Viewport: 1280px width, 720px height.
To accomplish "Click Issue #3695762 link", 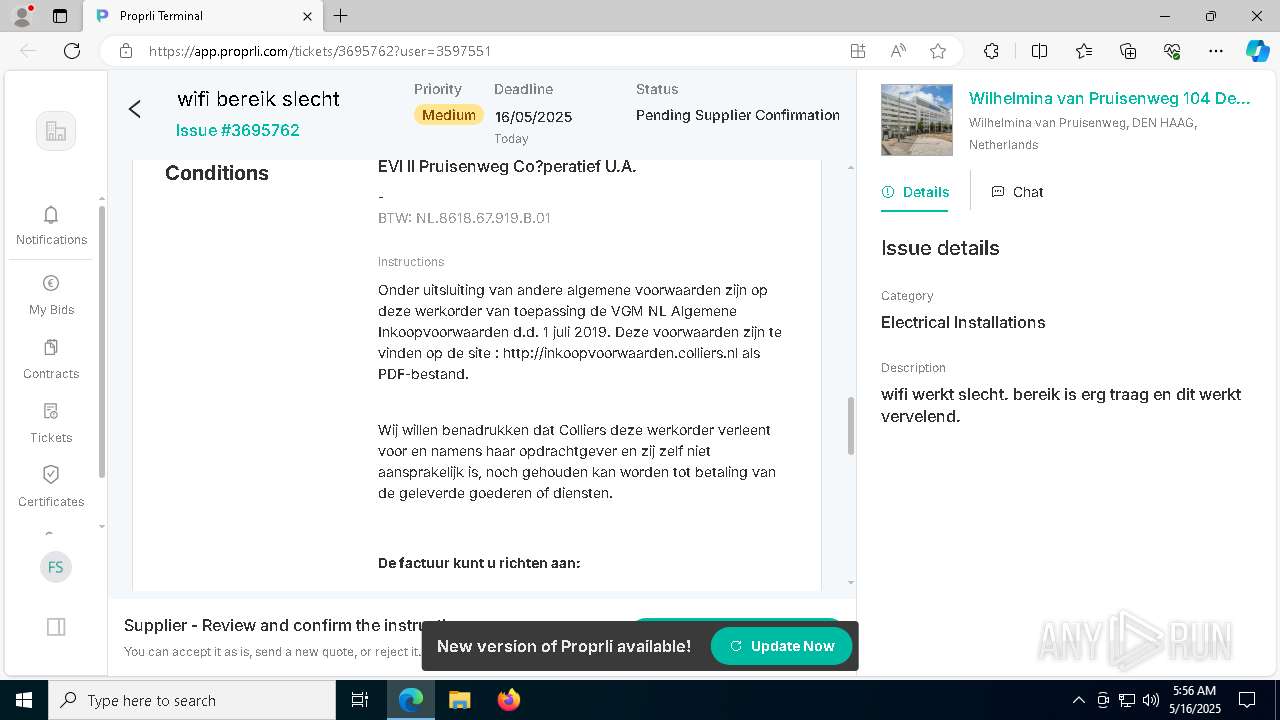I will pyautogui.click(x=237, y=130).
